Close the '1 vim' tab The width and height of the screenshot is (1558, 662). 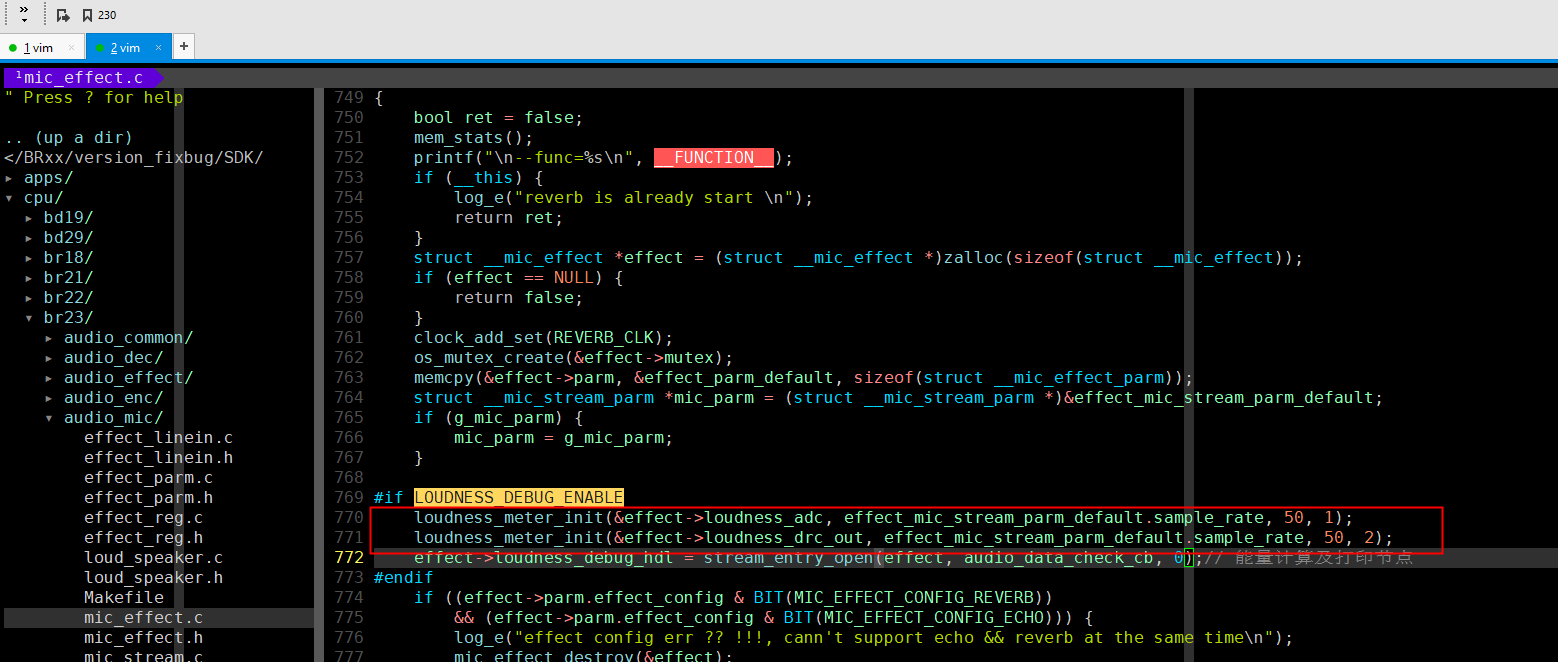tap(71, 47)
